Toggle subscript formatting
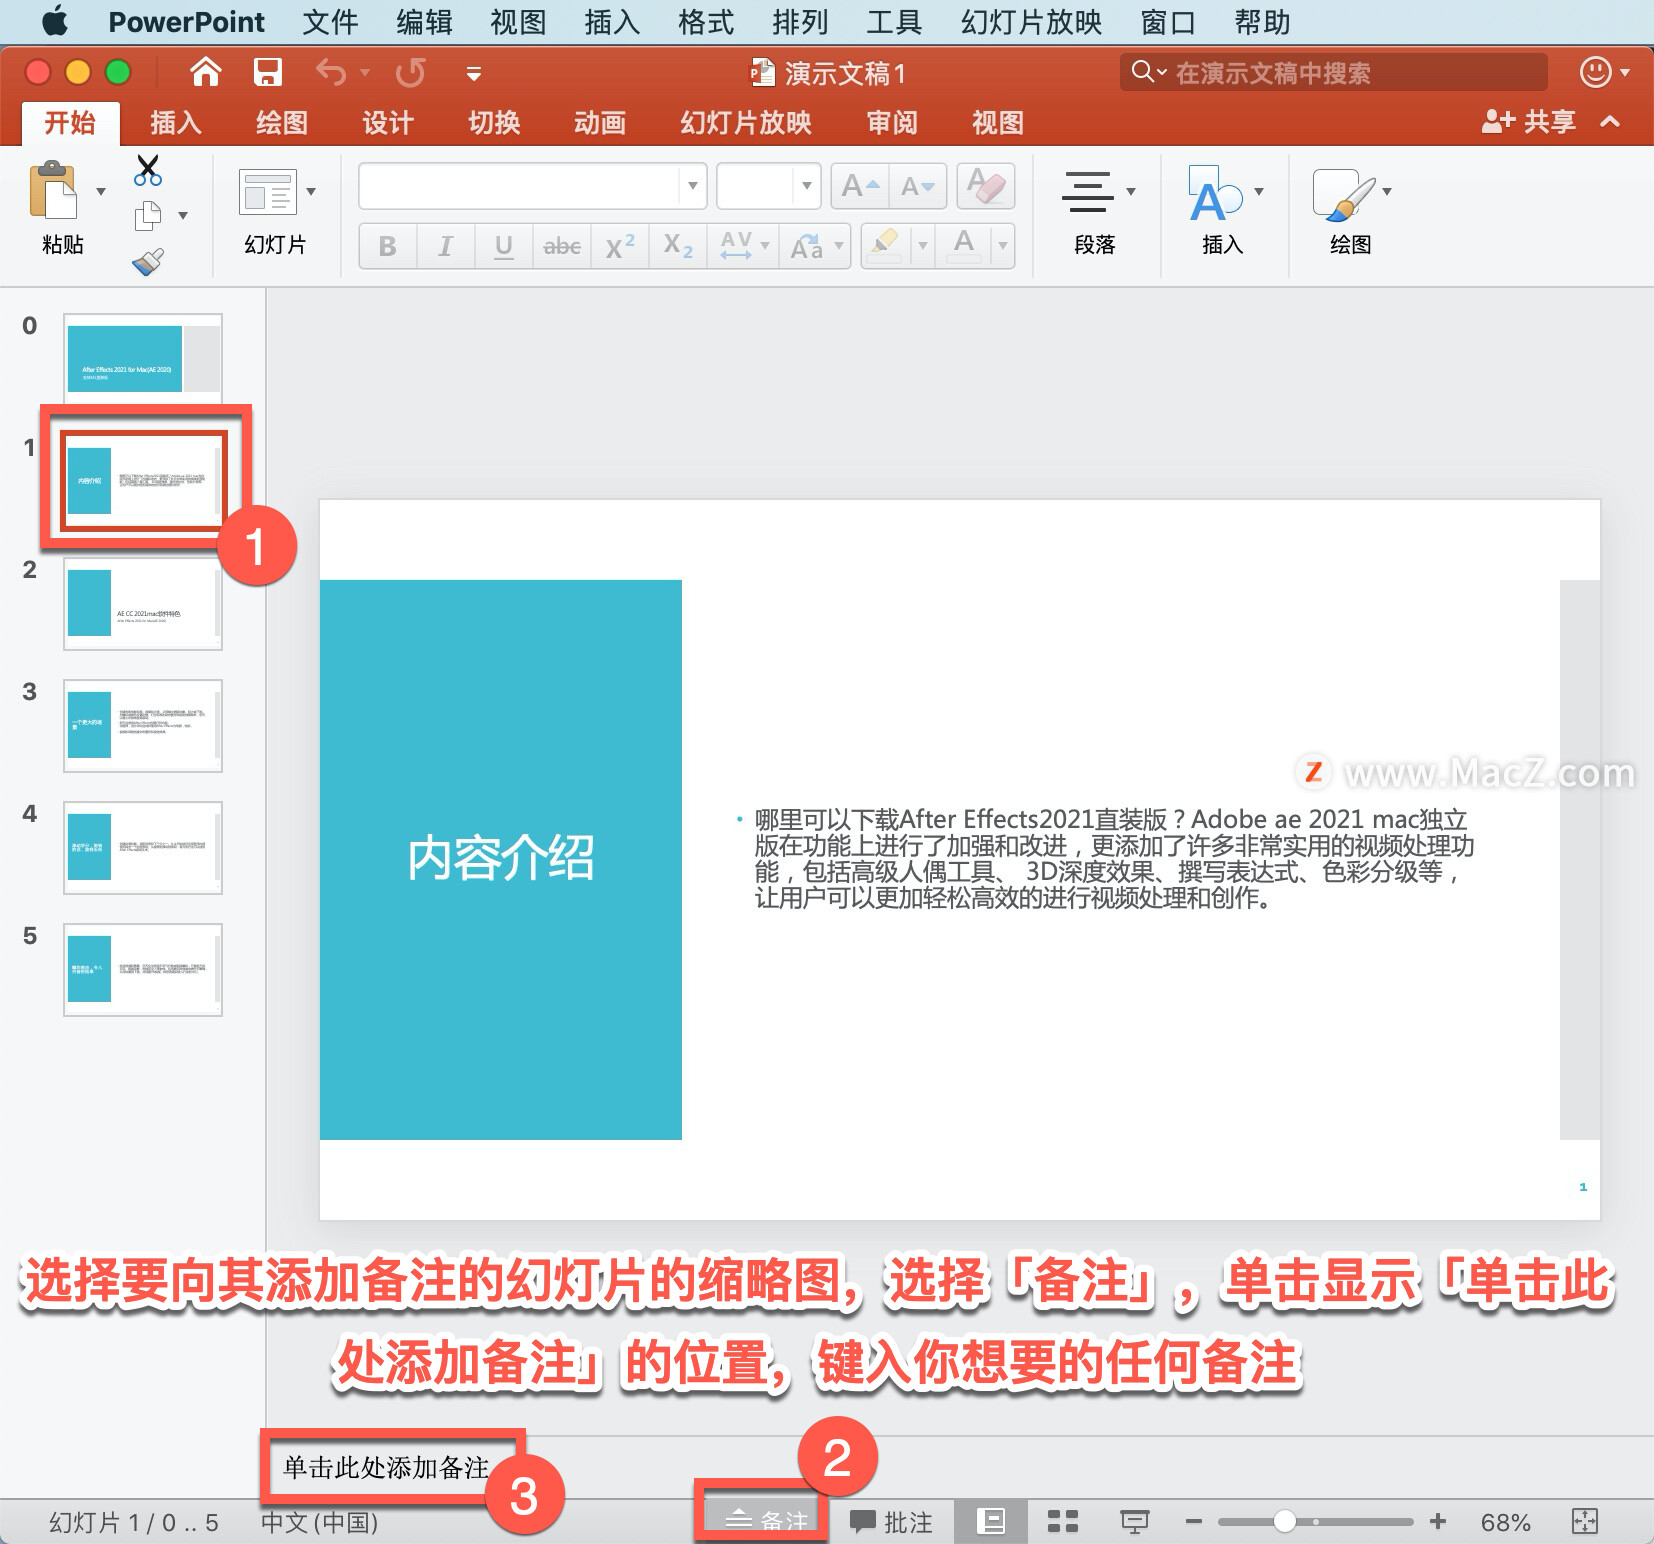This screenshot has height=1544, width=1654. tap(678, 246)
